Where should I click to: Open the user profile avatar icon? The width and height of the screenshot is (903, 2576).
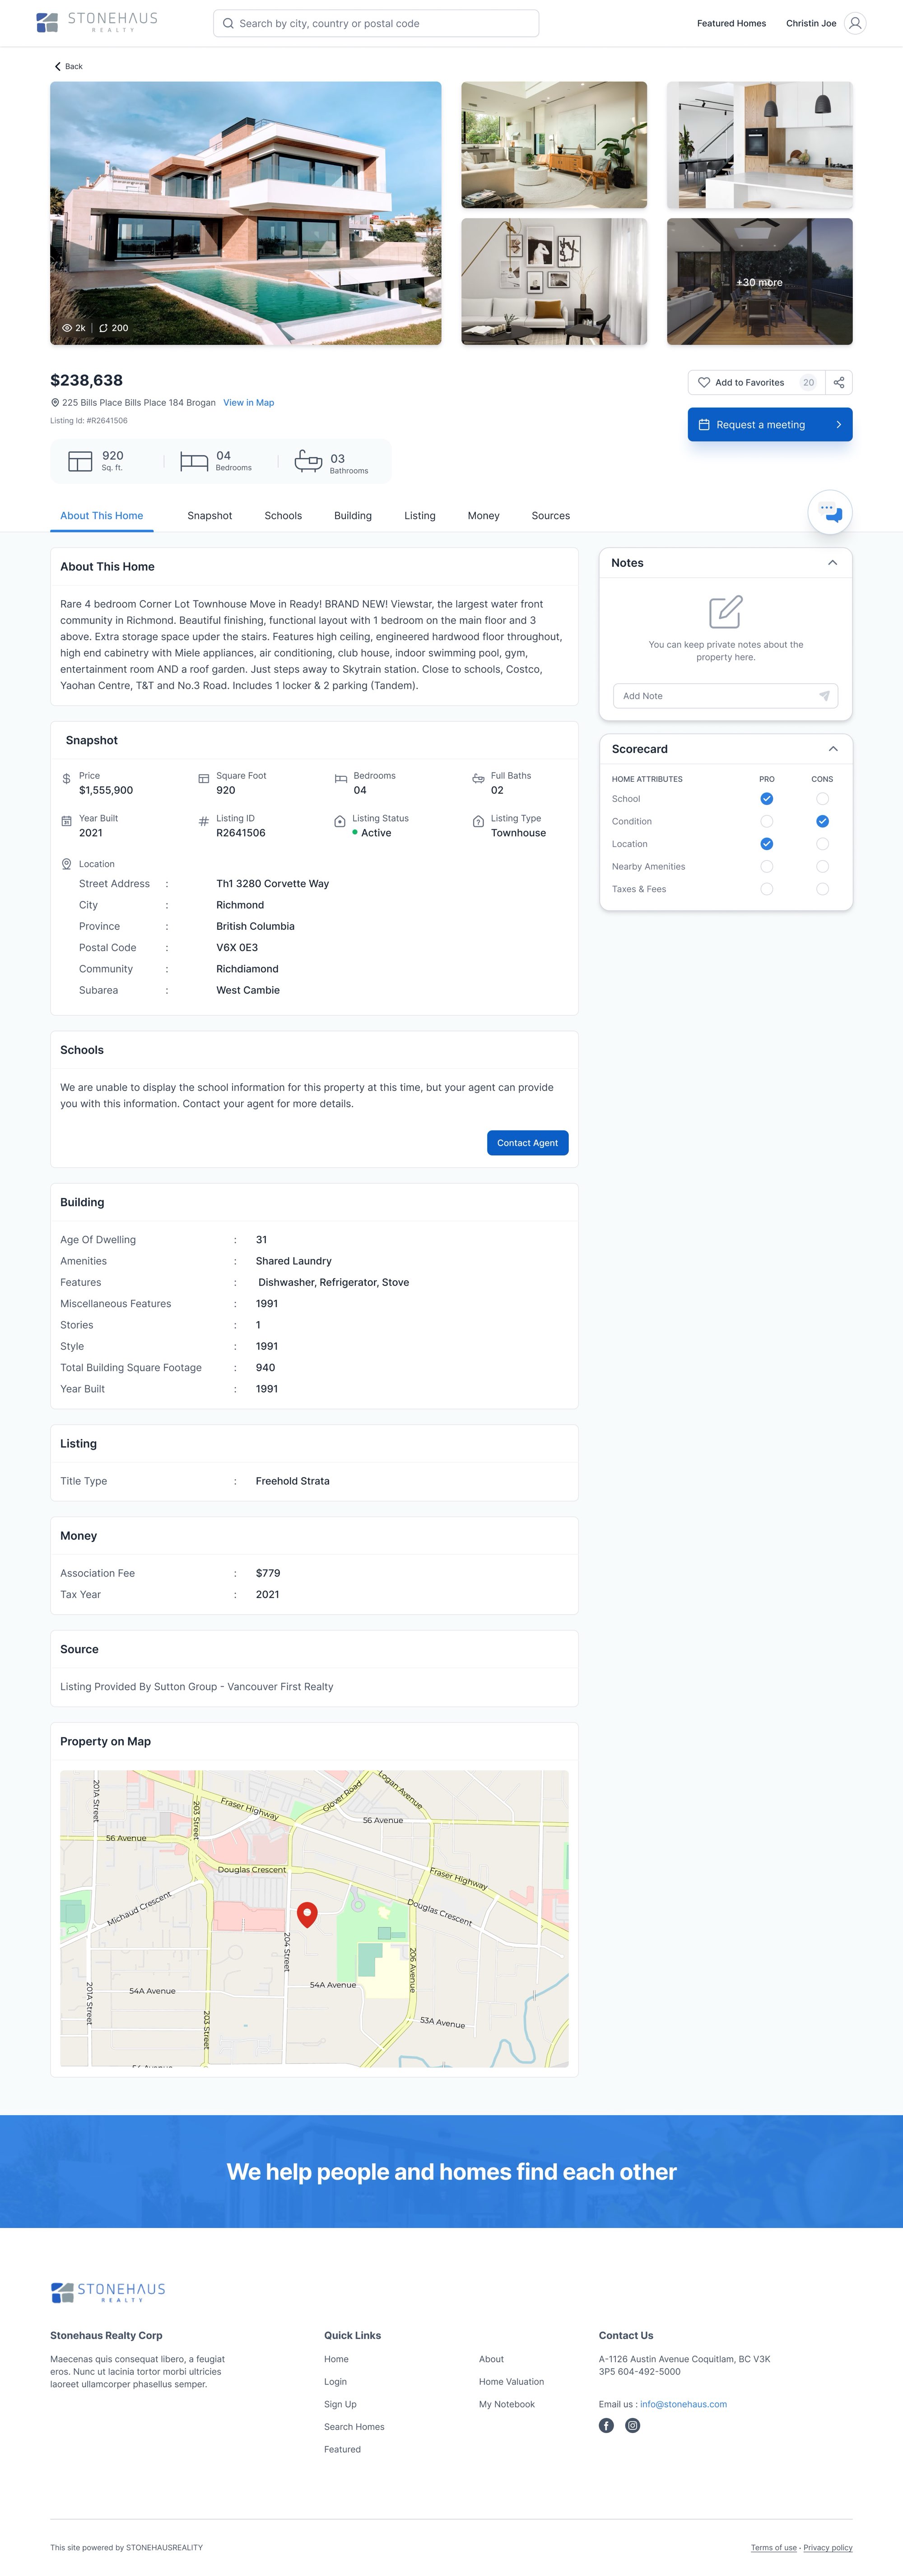point(855,23)
